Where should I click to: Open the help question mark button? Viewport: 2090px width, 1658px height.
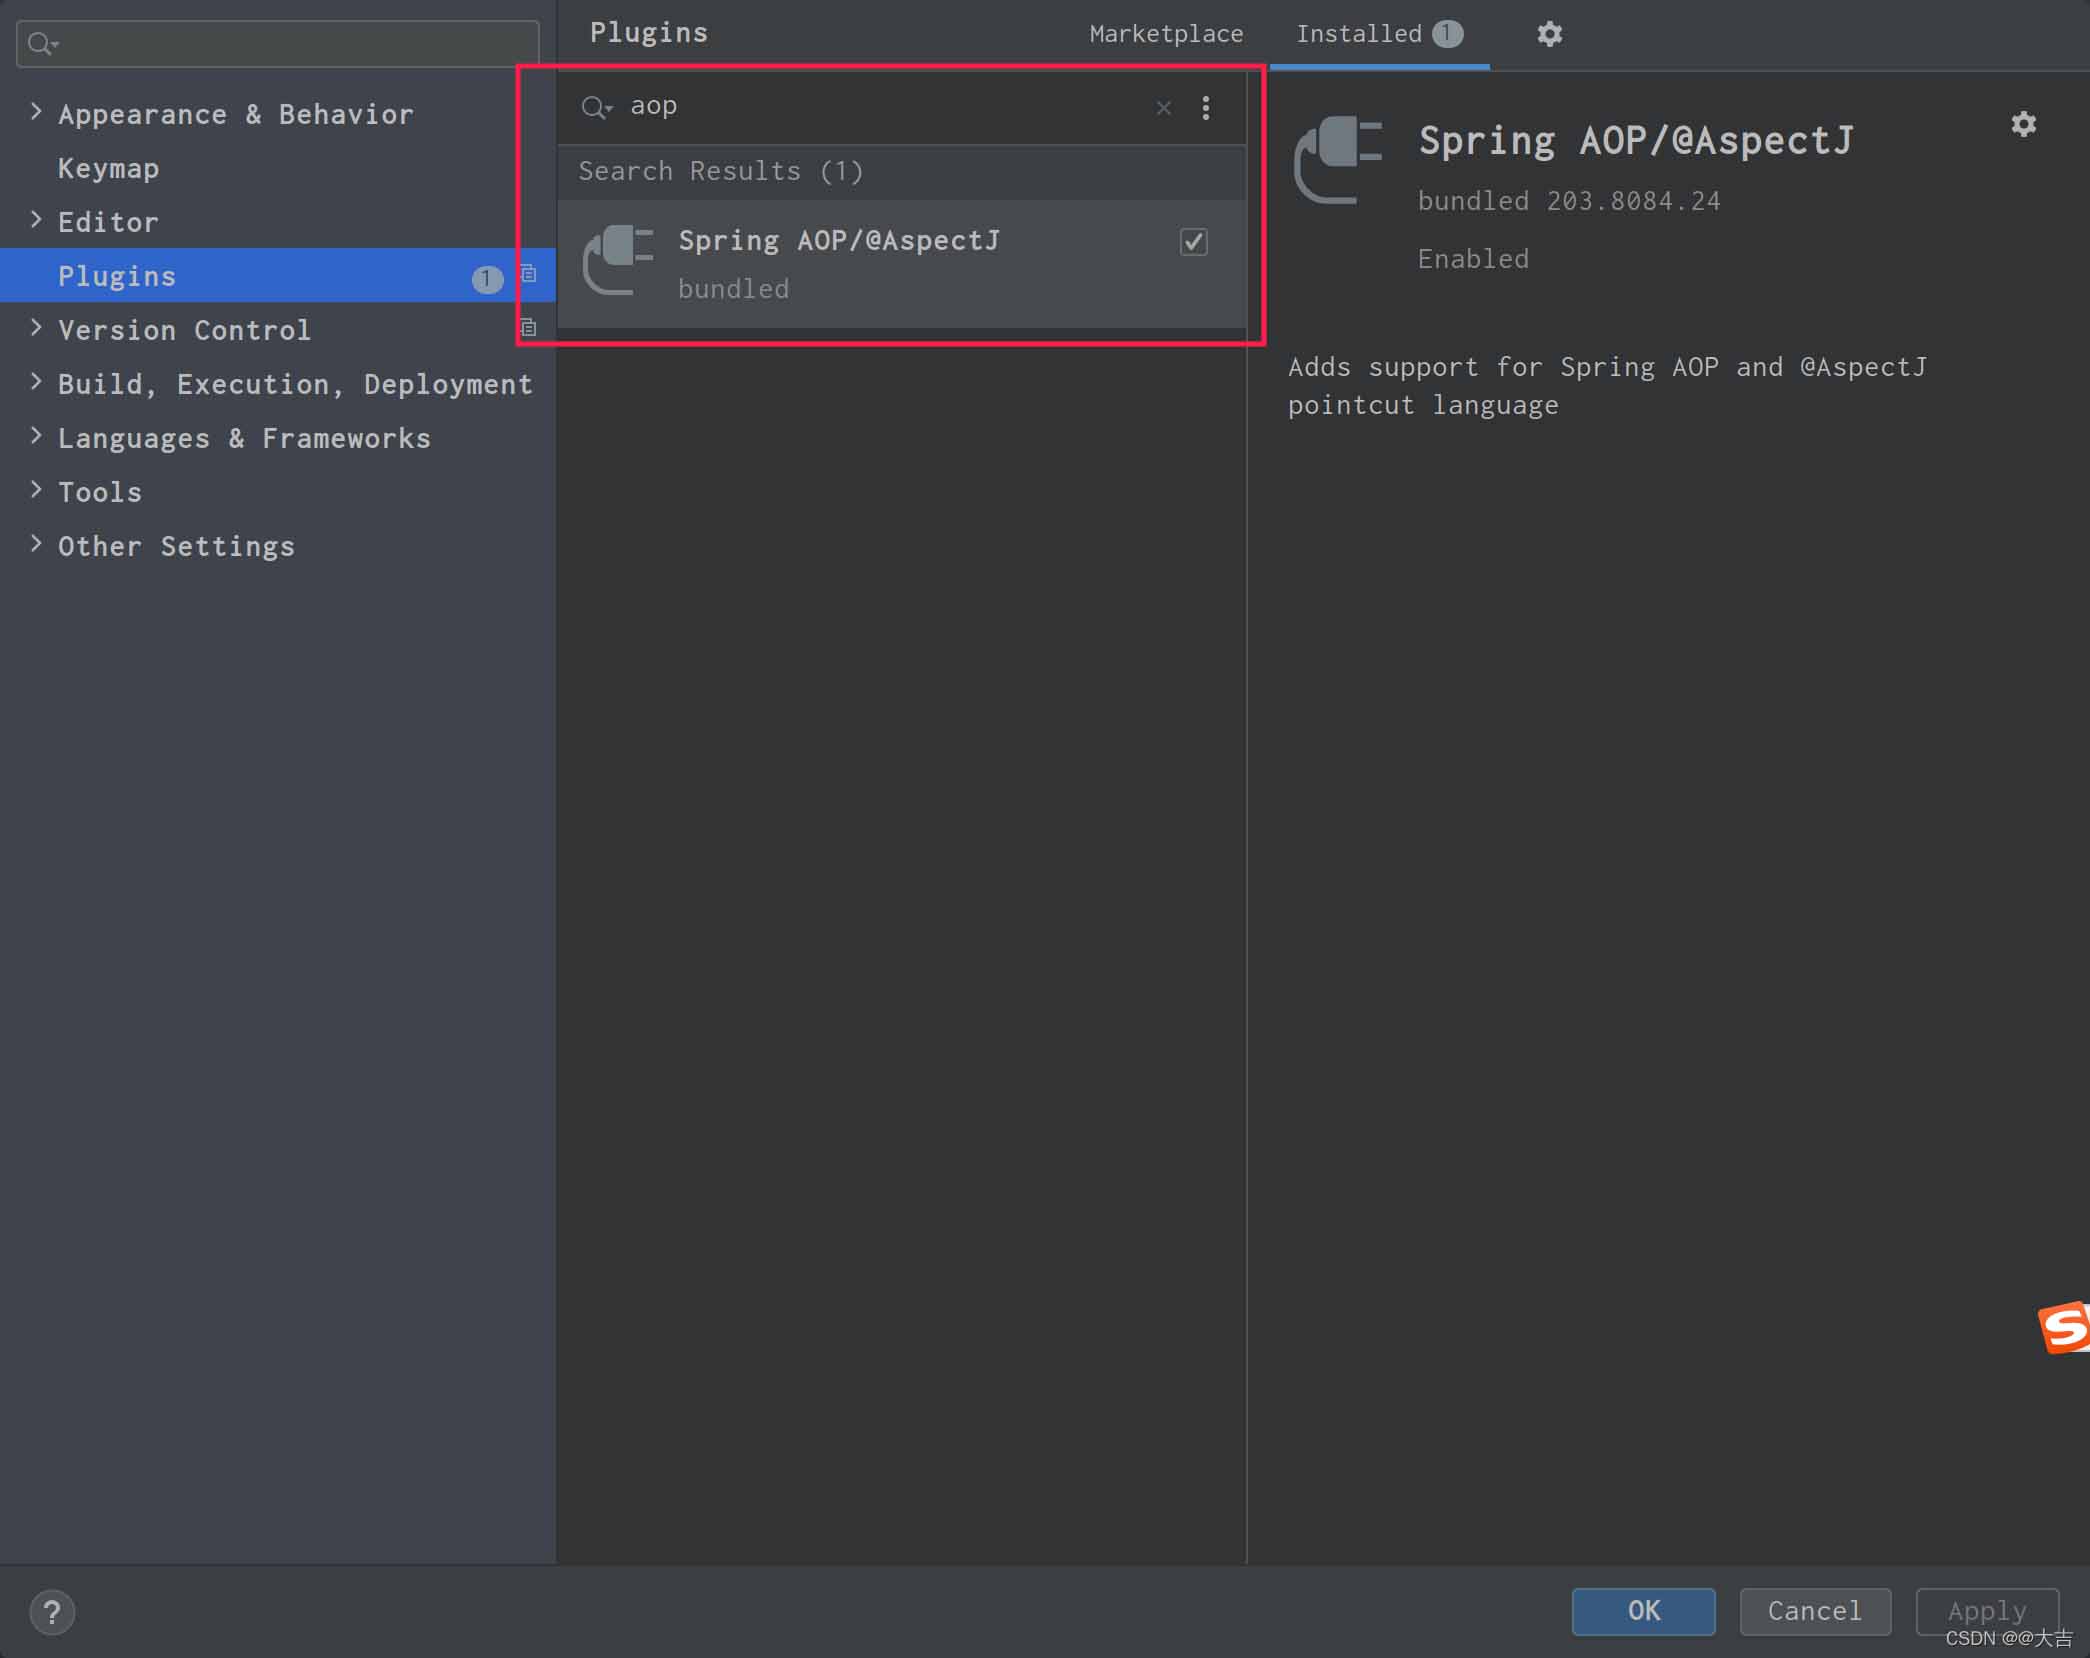(52, 1612)
